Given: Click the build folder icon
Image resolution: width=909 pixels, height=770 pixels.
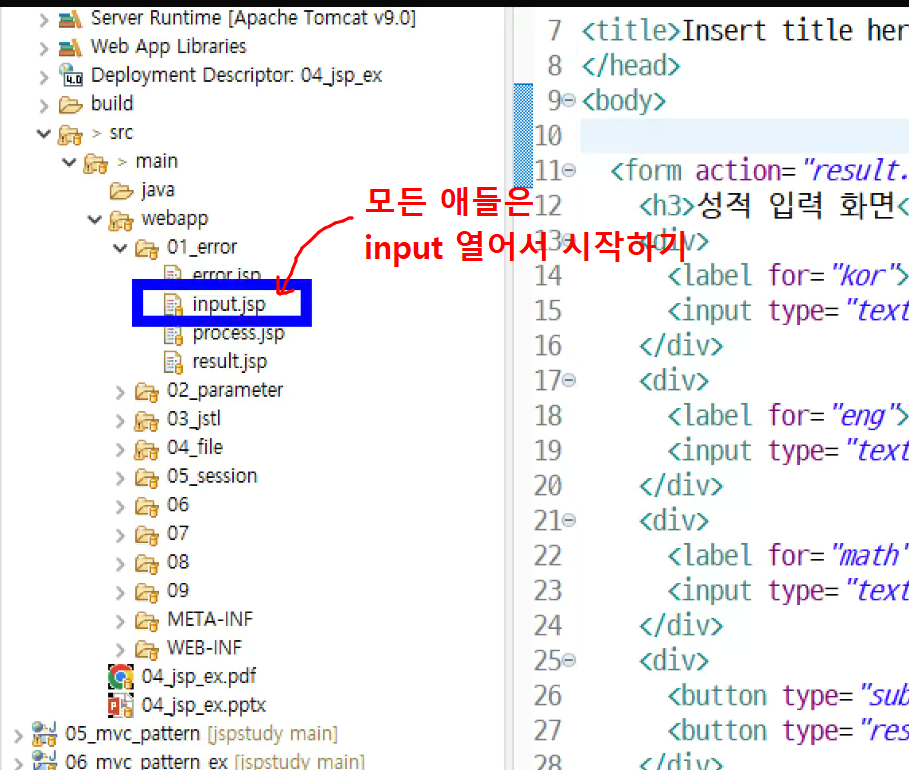Looking at the screenshot, I should (70, 105).
